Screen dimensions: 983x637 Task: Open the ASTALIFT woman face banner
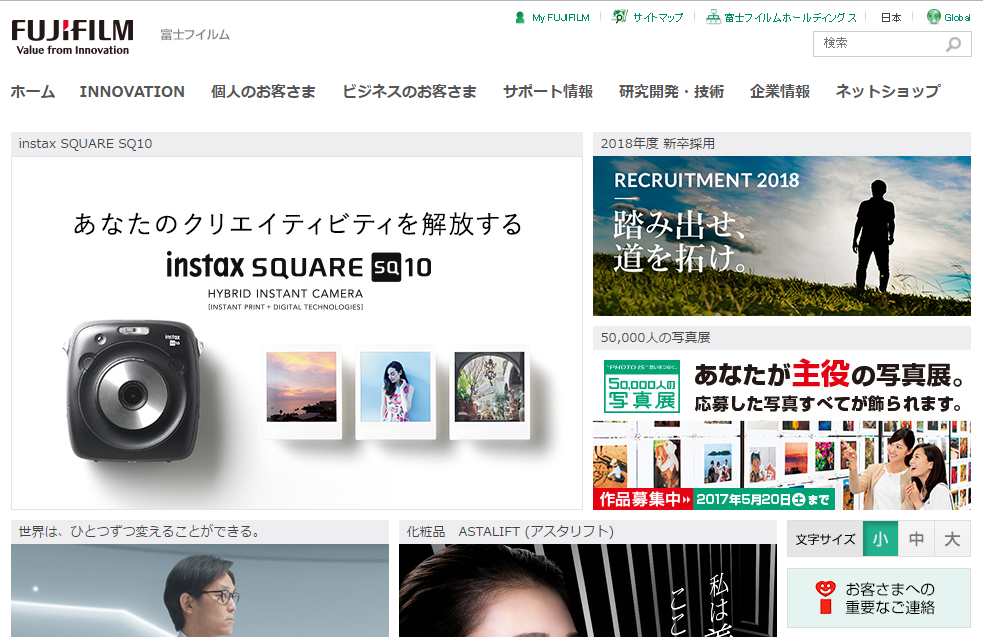click(587, 591)
